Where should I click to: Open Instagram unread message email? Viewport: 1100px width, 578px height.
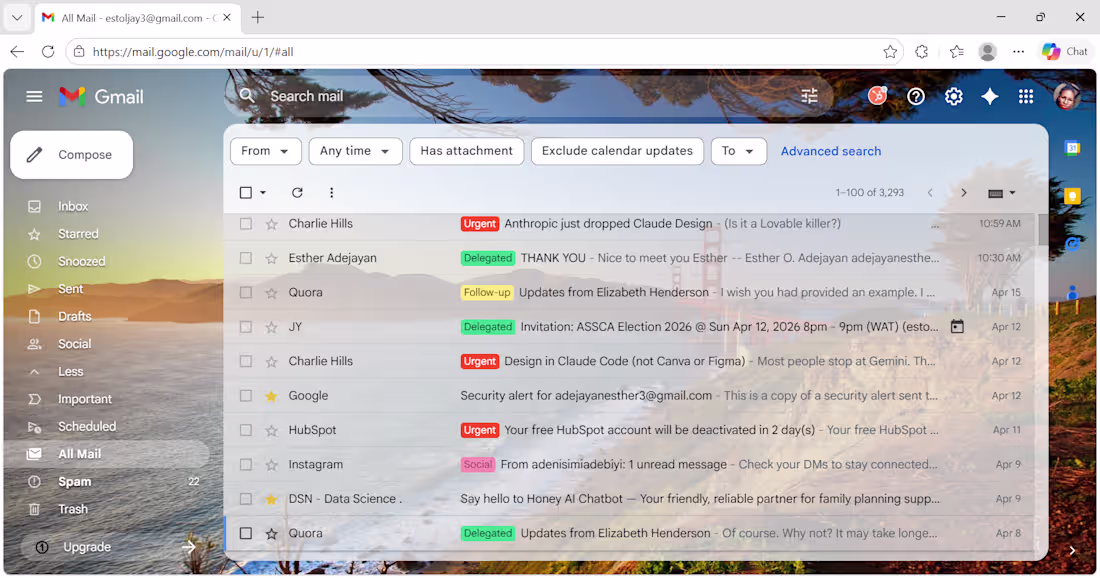point(629,464)
